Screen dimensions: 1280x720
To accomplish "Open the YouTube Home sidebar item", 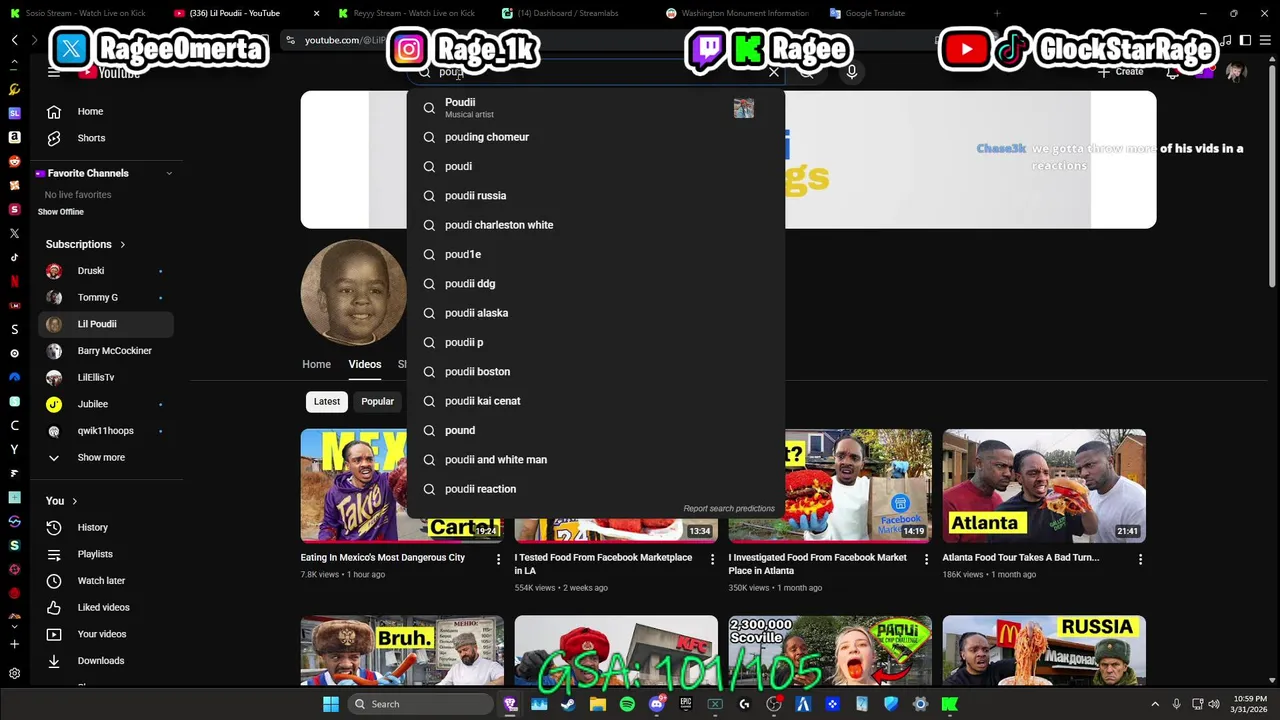I will click(x=105, y=111).
